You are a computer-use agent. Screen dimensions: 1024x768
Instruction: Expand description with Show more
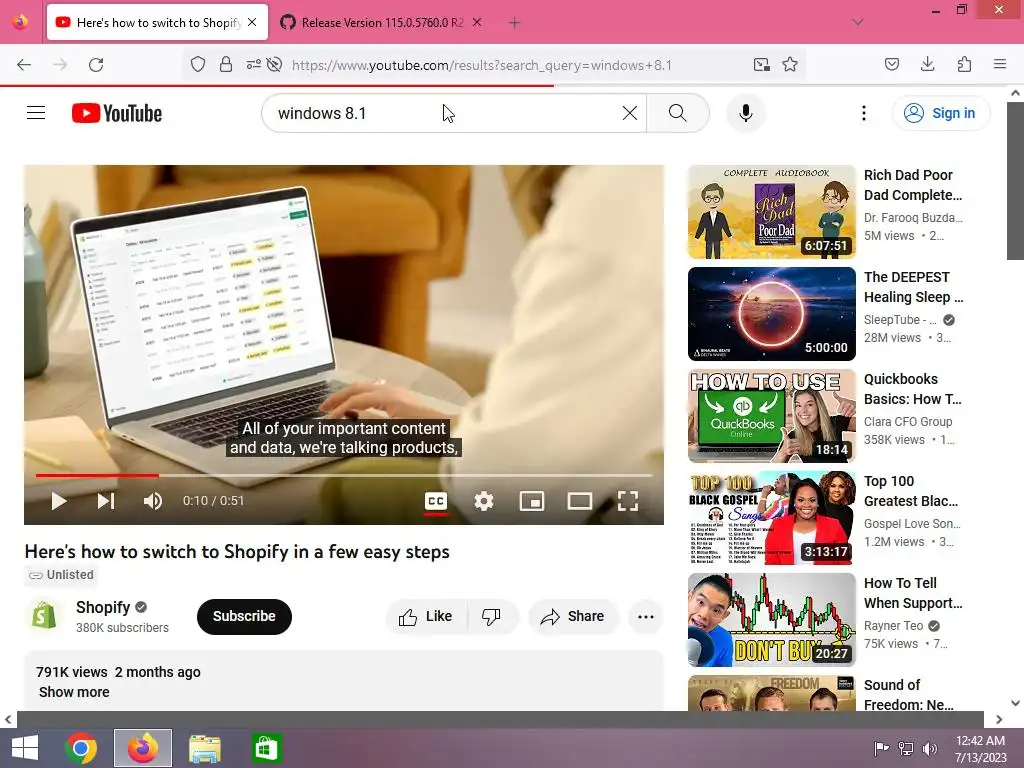pyautogui.click(x=74, y=692)
